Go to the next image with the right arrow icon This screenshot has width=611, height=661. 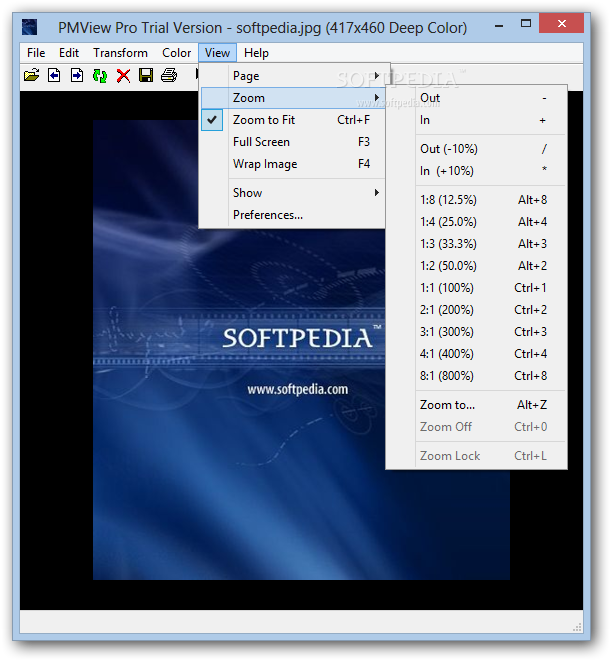click(77, 75)
